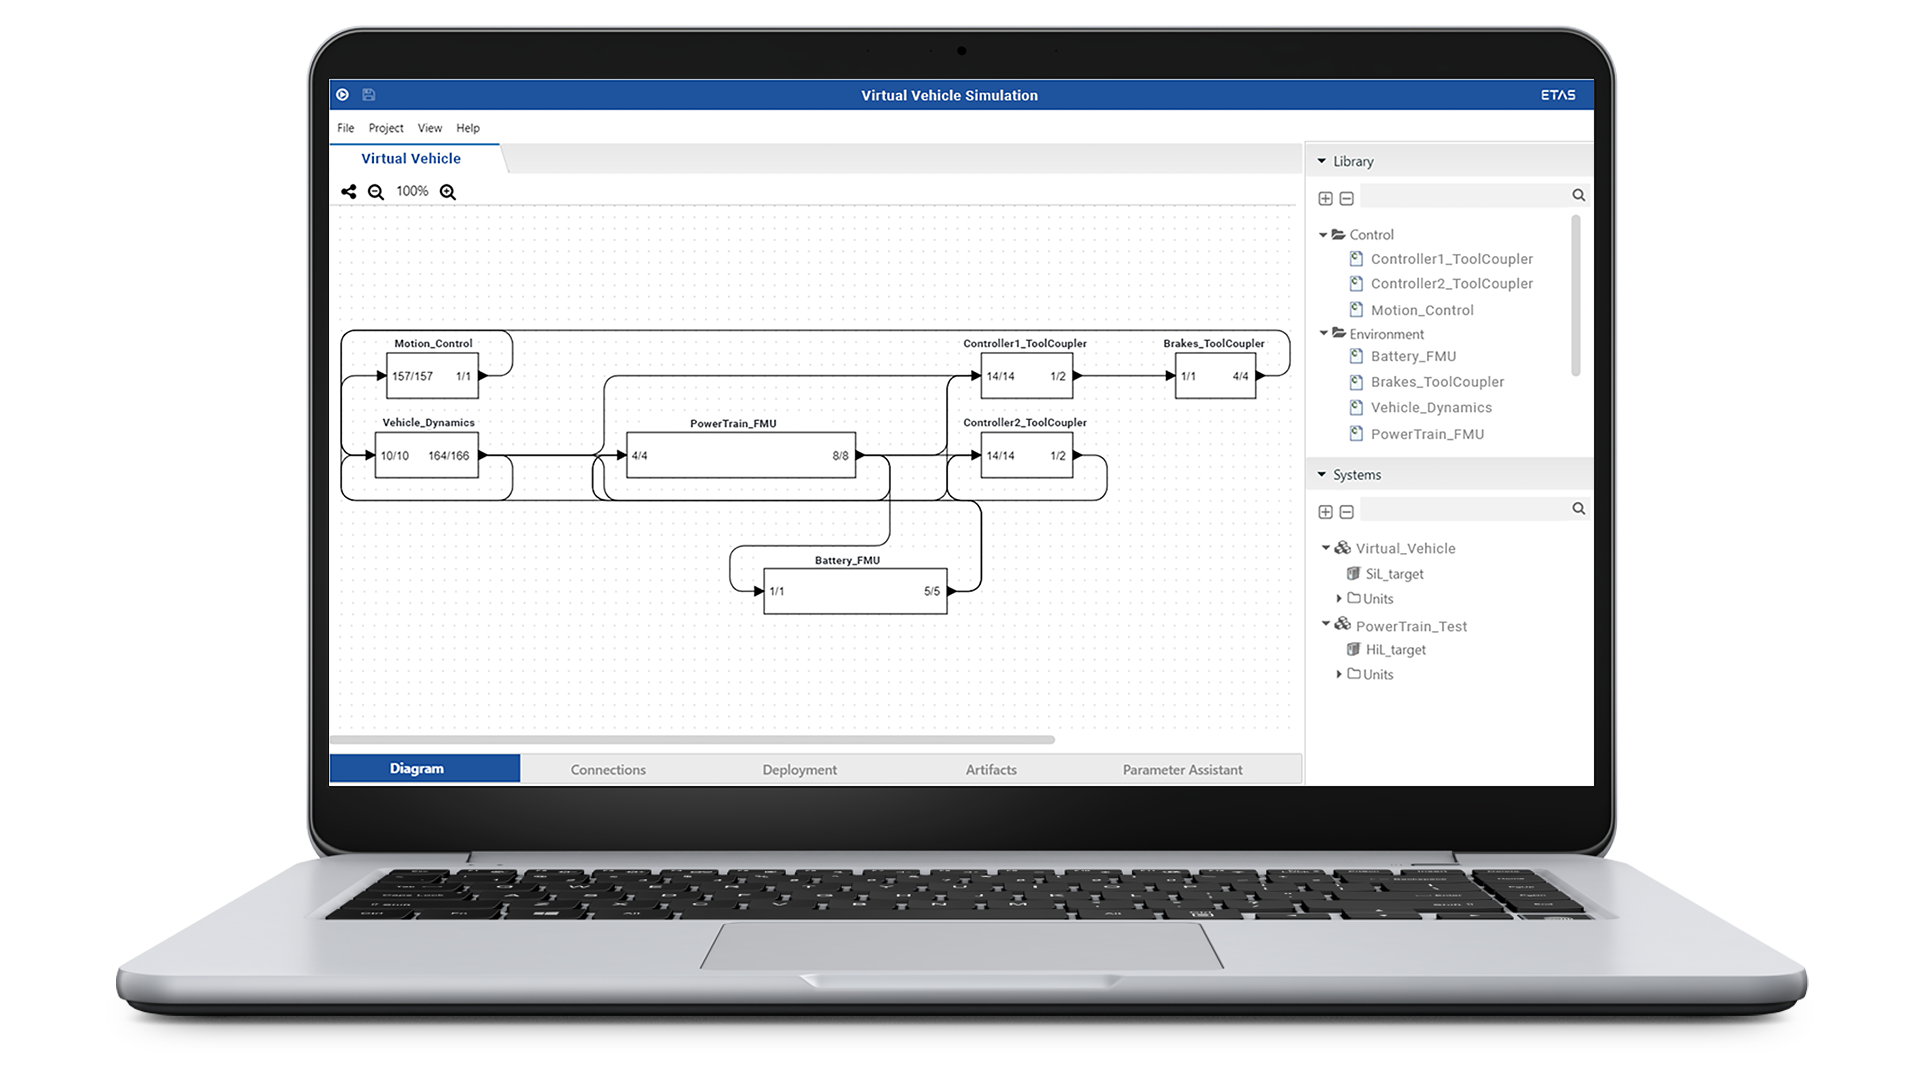Open the Parameter Assistant tab
The width and height of the screenshot is (1920, 1080).
coord(1181,768)
